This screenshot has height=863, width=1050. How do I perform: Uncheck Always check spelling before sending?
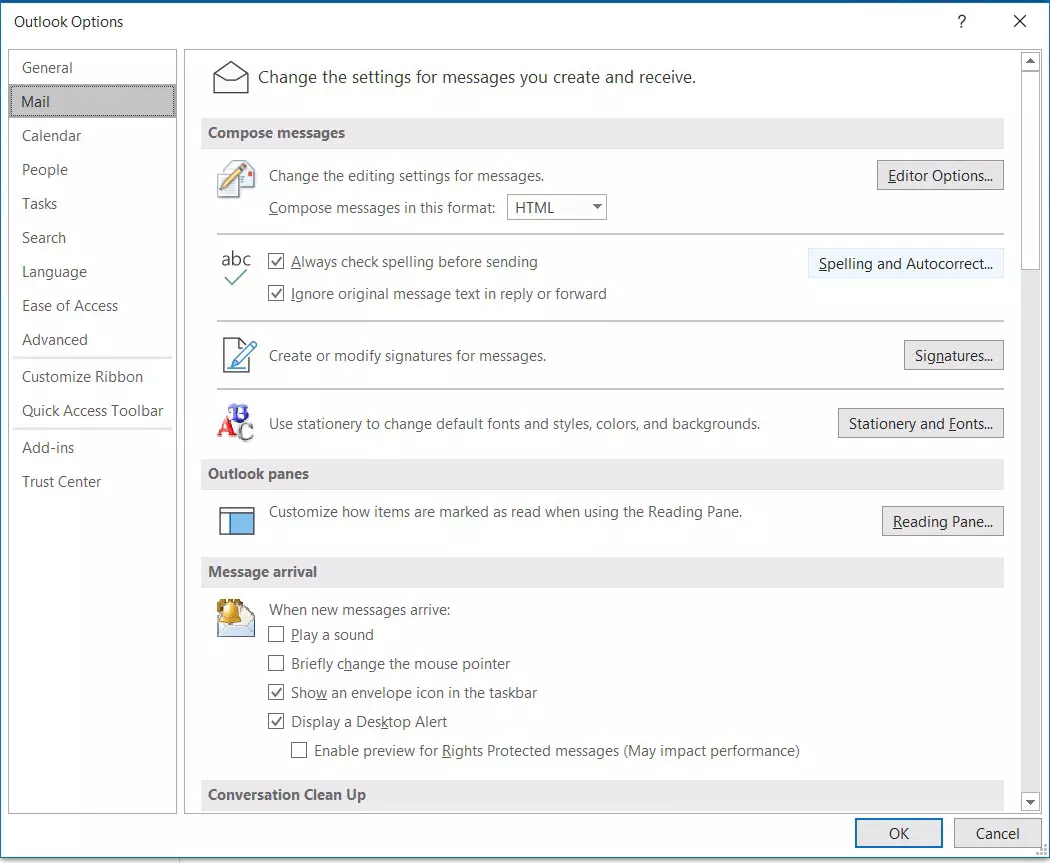[277, 261]
